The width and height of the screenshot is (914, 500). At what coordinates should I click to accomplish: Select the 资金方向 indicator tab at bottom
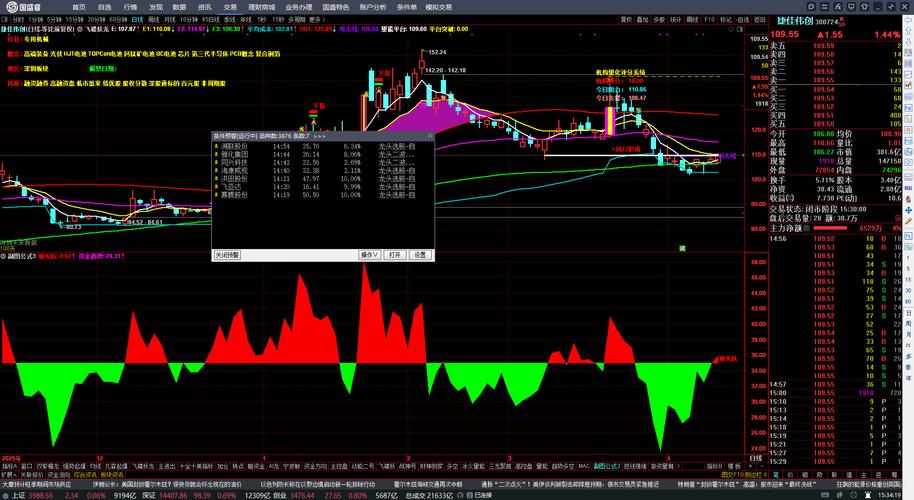tap(315, 466)
